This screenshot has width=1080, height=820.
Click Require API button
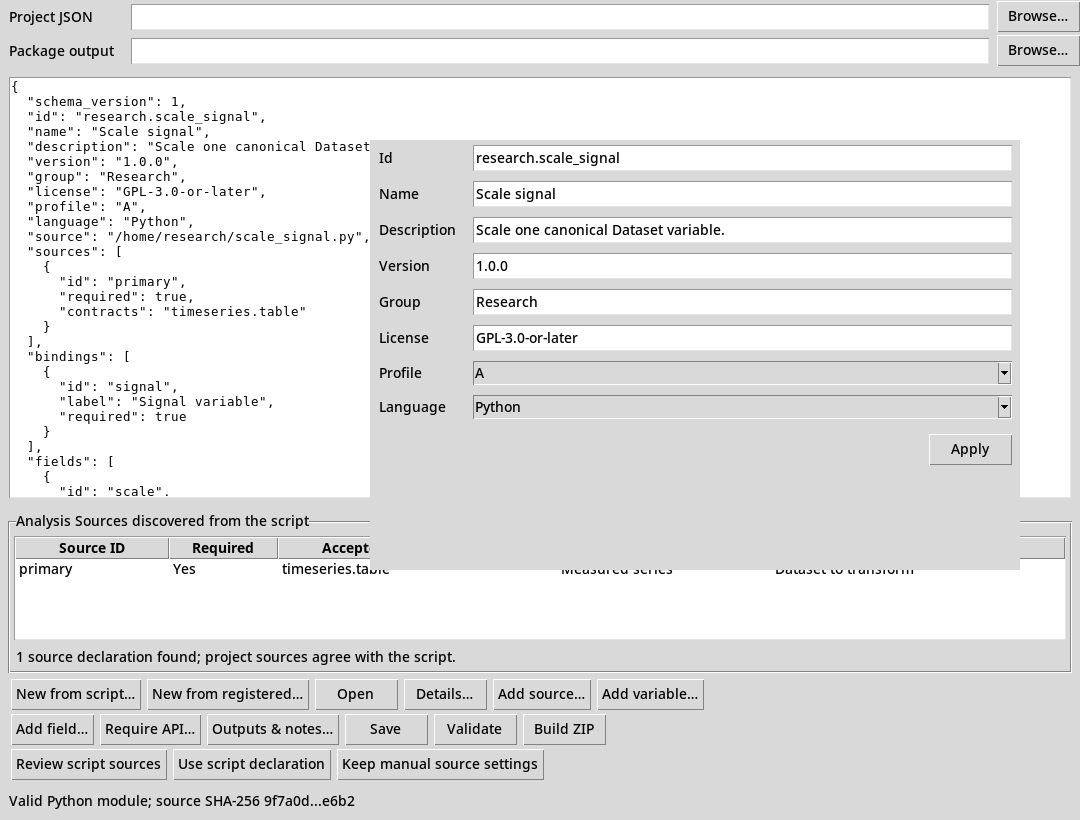[x=150, y=729]
